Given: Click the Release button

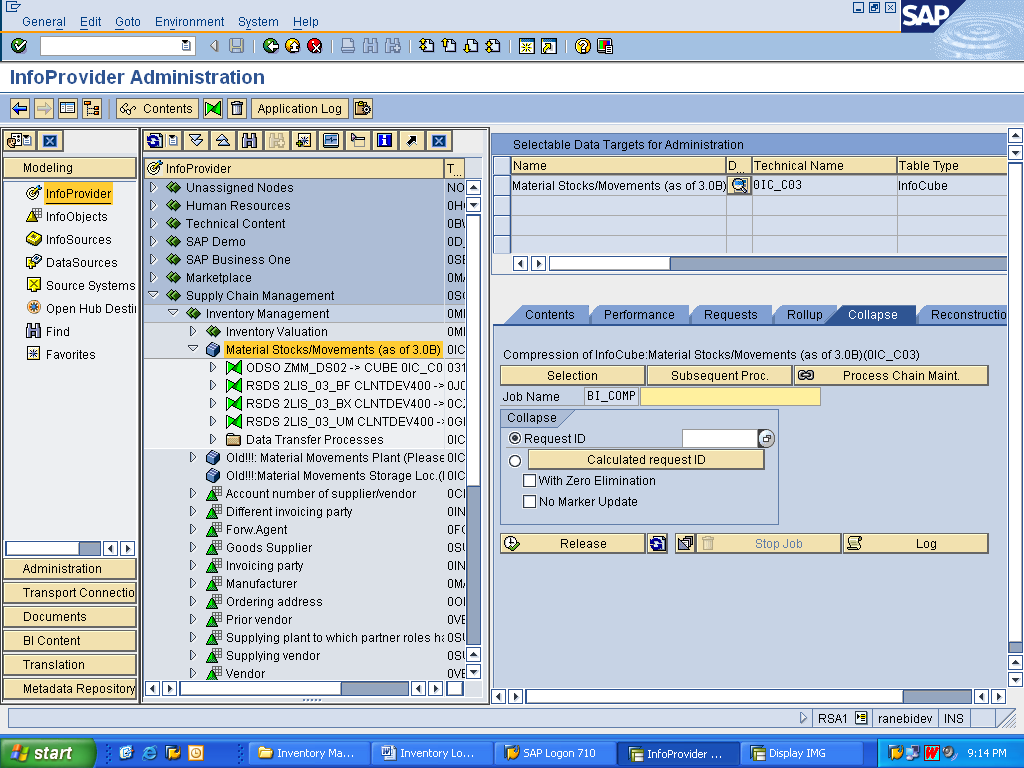Looking at the screenshot, I should pyautogui.click(x=573, y=543).
